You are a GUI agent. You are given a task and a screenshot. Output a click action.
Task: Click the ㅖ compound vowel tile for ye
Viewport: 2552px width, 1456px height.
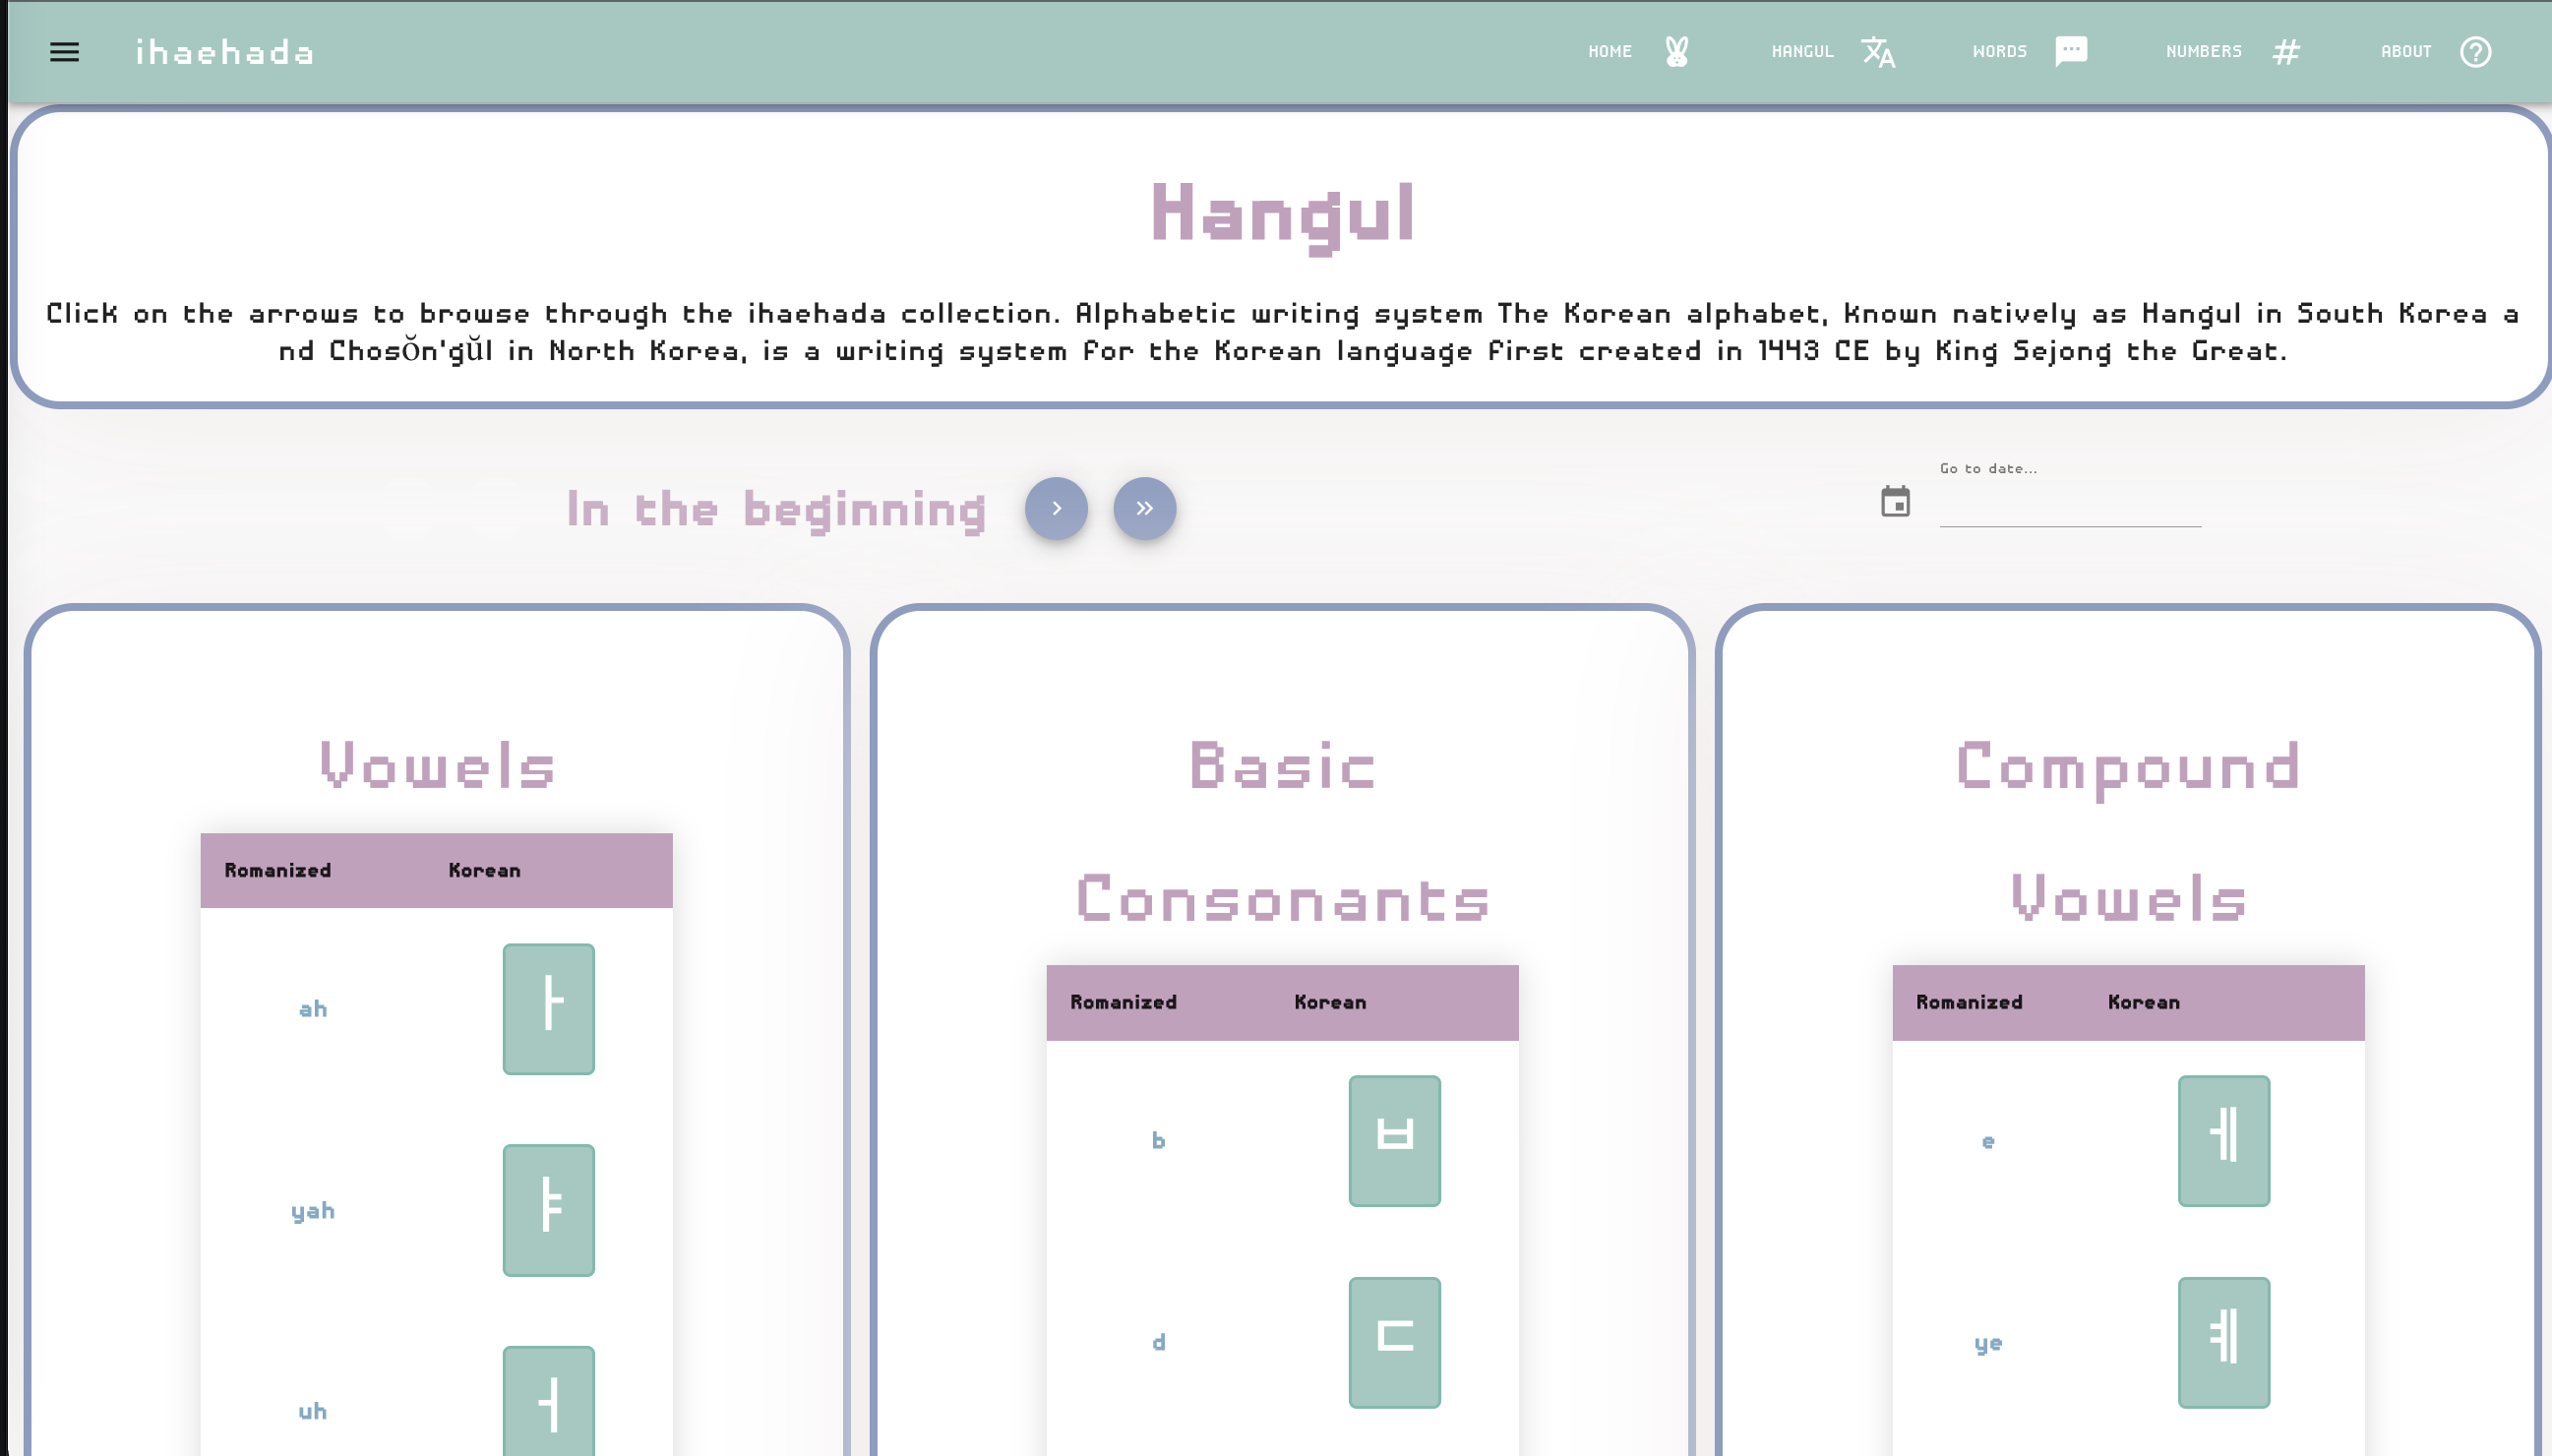coord(2224,1342)
